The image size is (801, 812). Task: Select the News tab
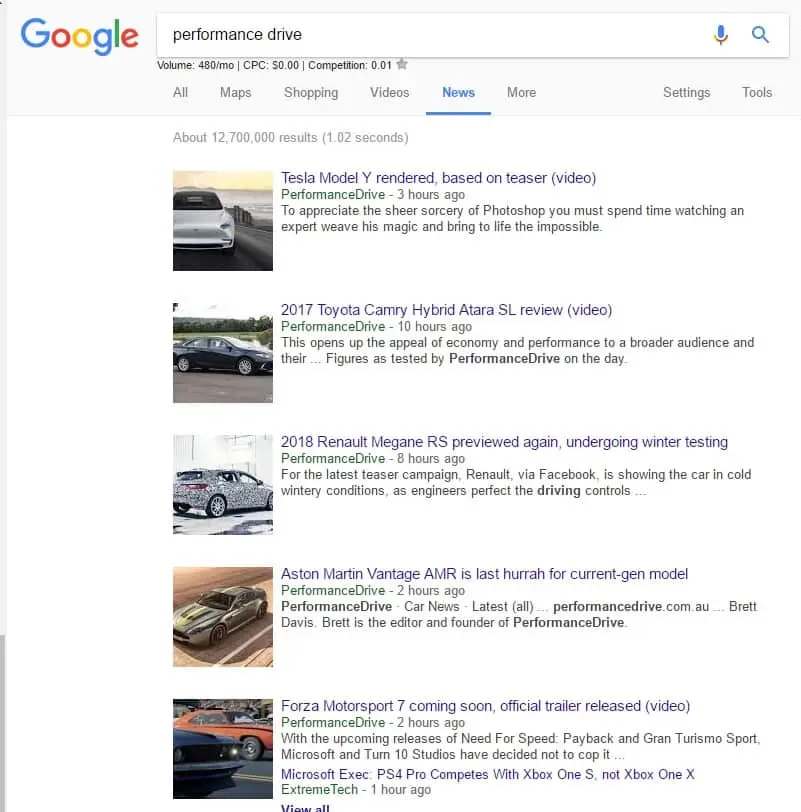[x=458, y=93]
